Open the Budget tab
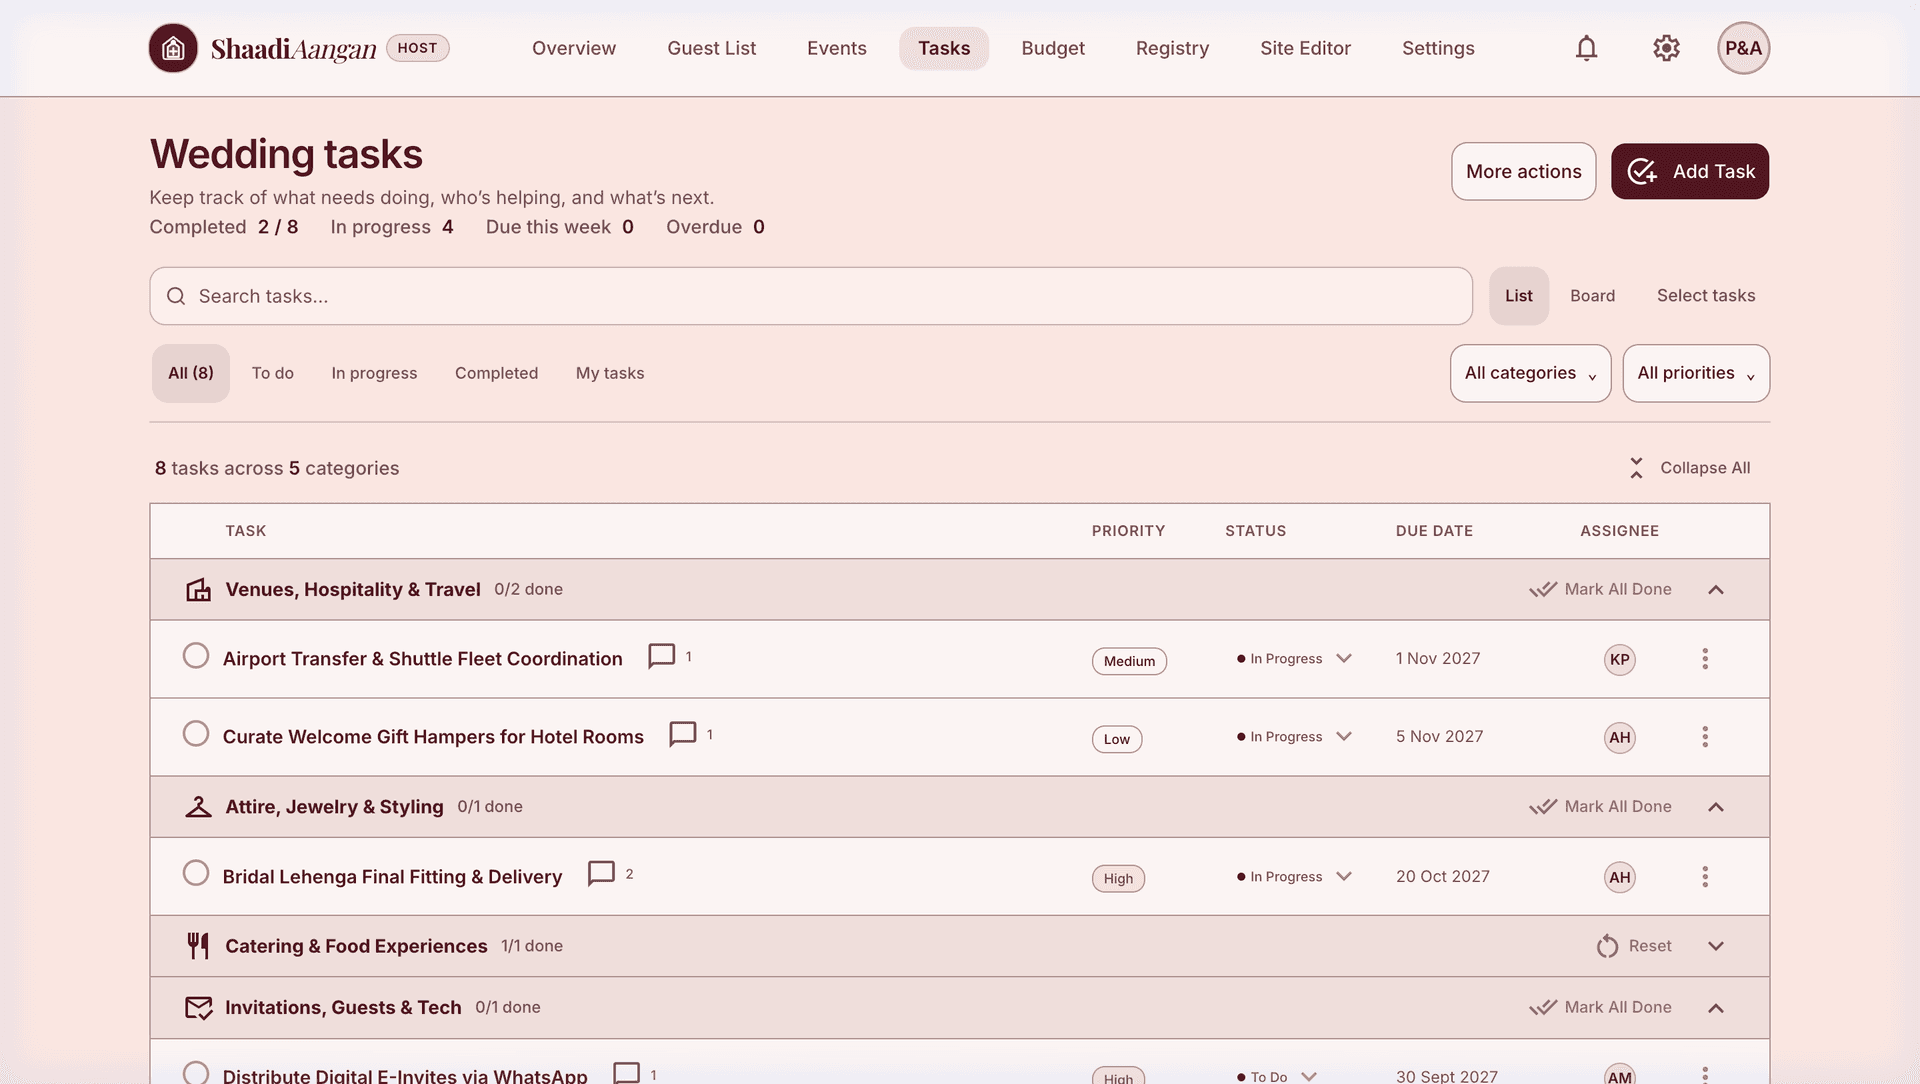Image resolution: width=1920 pixels, height=1084 pixels. (x=1053, y=48)
